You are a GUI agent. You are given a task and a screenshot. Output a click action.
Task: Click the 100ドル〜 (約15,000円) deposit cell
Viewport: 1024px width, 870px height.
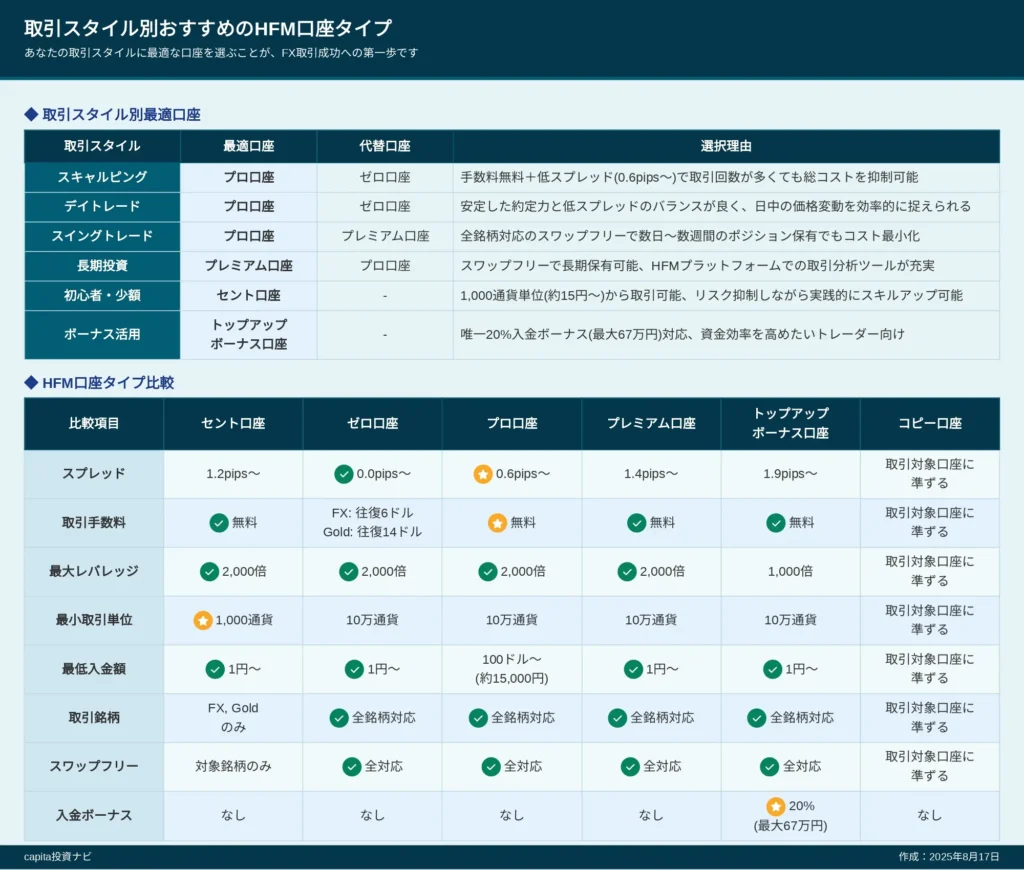coord(512,669)
